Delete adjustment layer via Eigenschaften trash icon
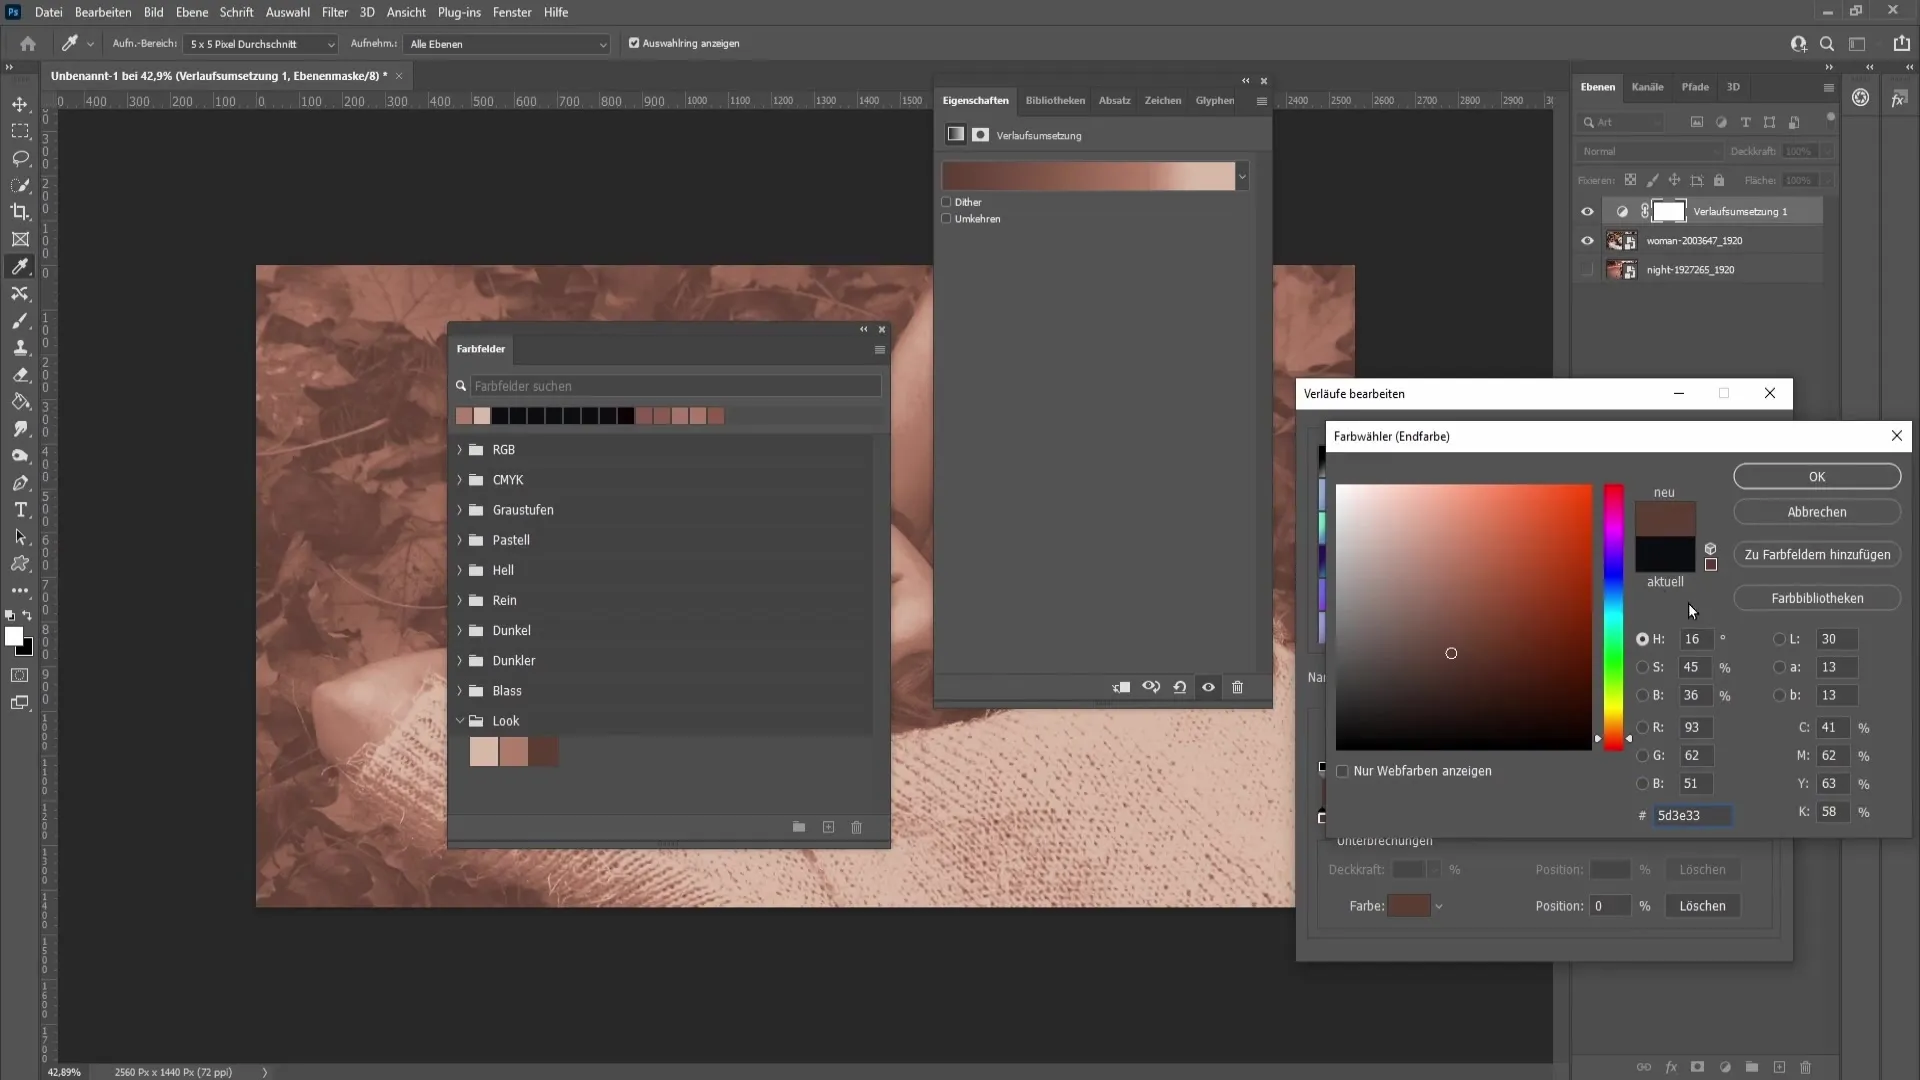Image resolution: width=1920 pixels, height=1080 pixels. pyautogui.click(x=1237, y=687)
